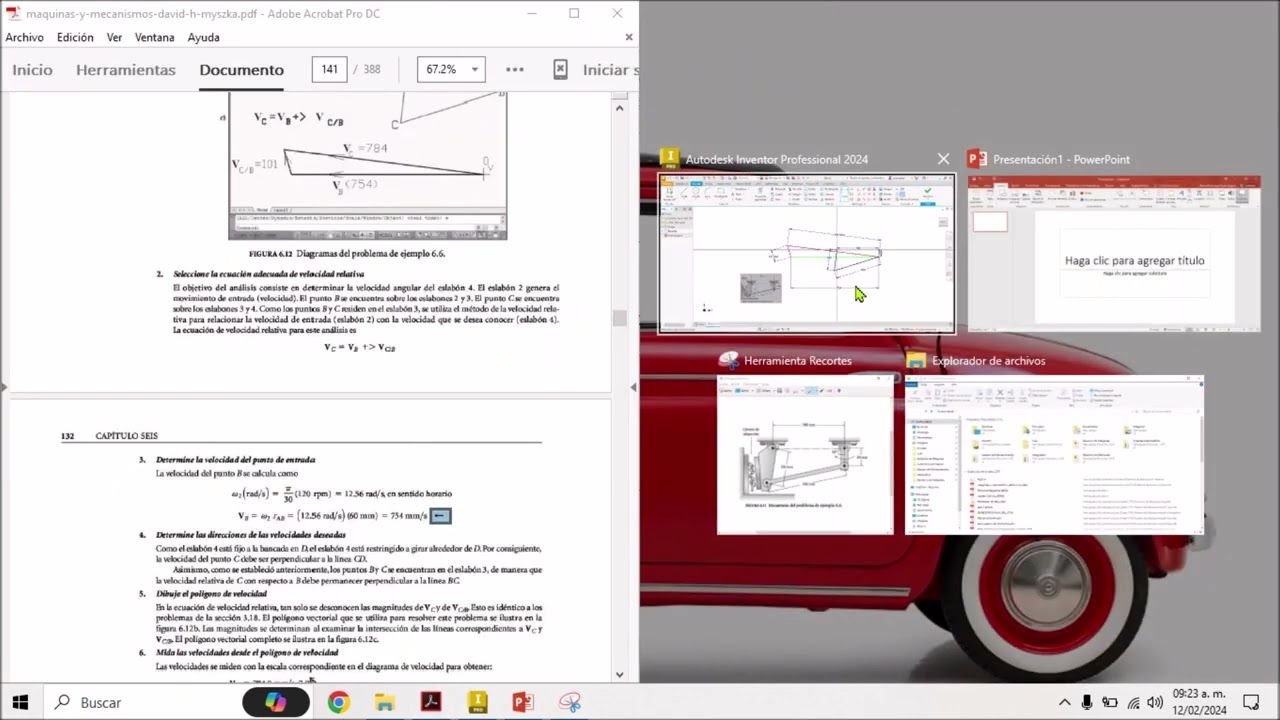The width and height of the screenshot is (1280, 720).
Task: Click the Herramienta Recortes scissors icon in title
Action: click(729, 360)
